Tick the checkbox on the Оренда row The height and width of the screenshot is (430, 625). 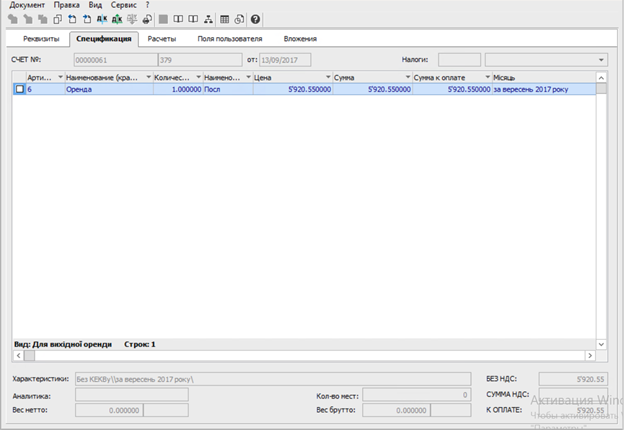pyautogui.click(x=19, y=89)
